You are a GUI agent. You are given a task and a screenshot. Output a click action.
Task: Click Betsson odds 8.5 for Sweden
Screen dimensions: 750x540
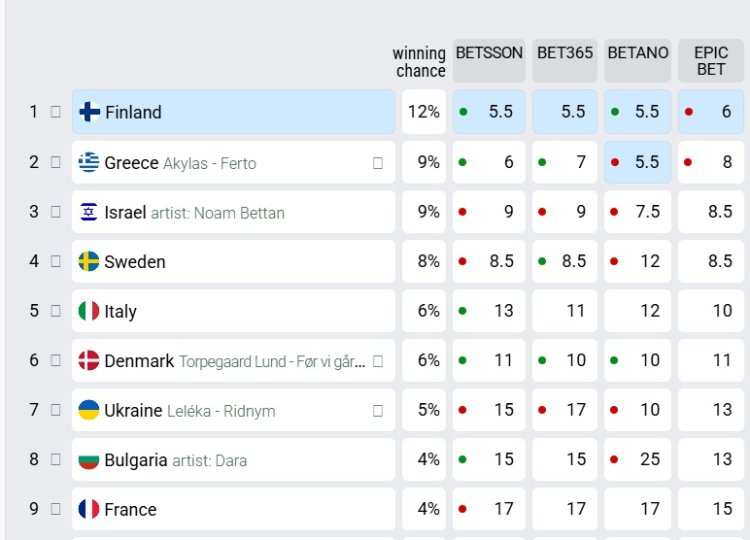tap(489, 261)
